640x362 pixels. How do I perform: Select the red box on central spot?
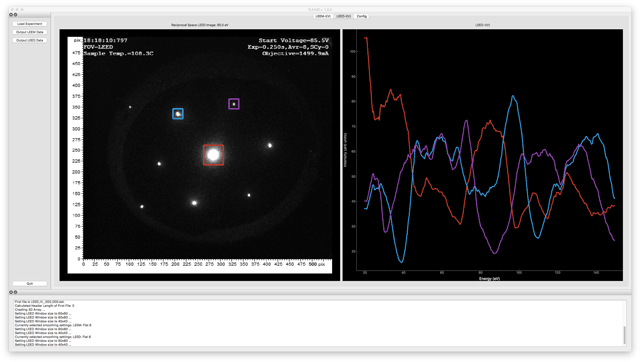[x=213, y=155]
